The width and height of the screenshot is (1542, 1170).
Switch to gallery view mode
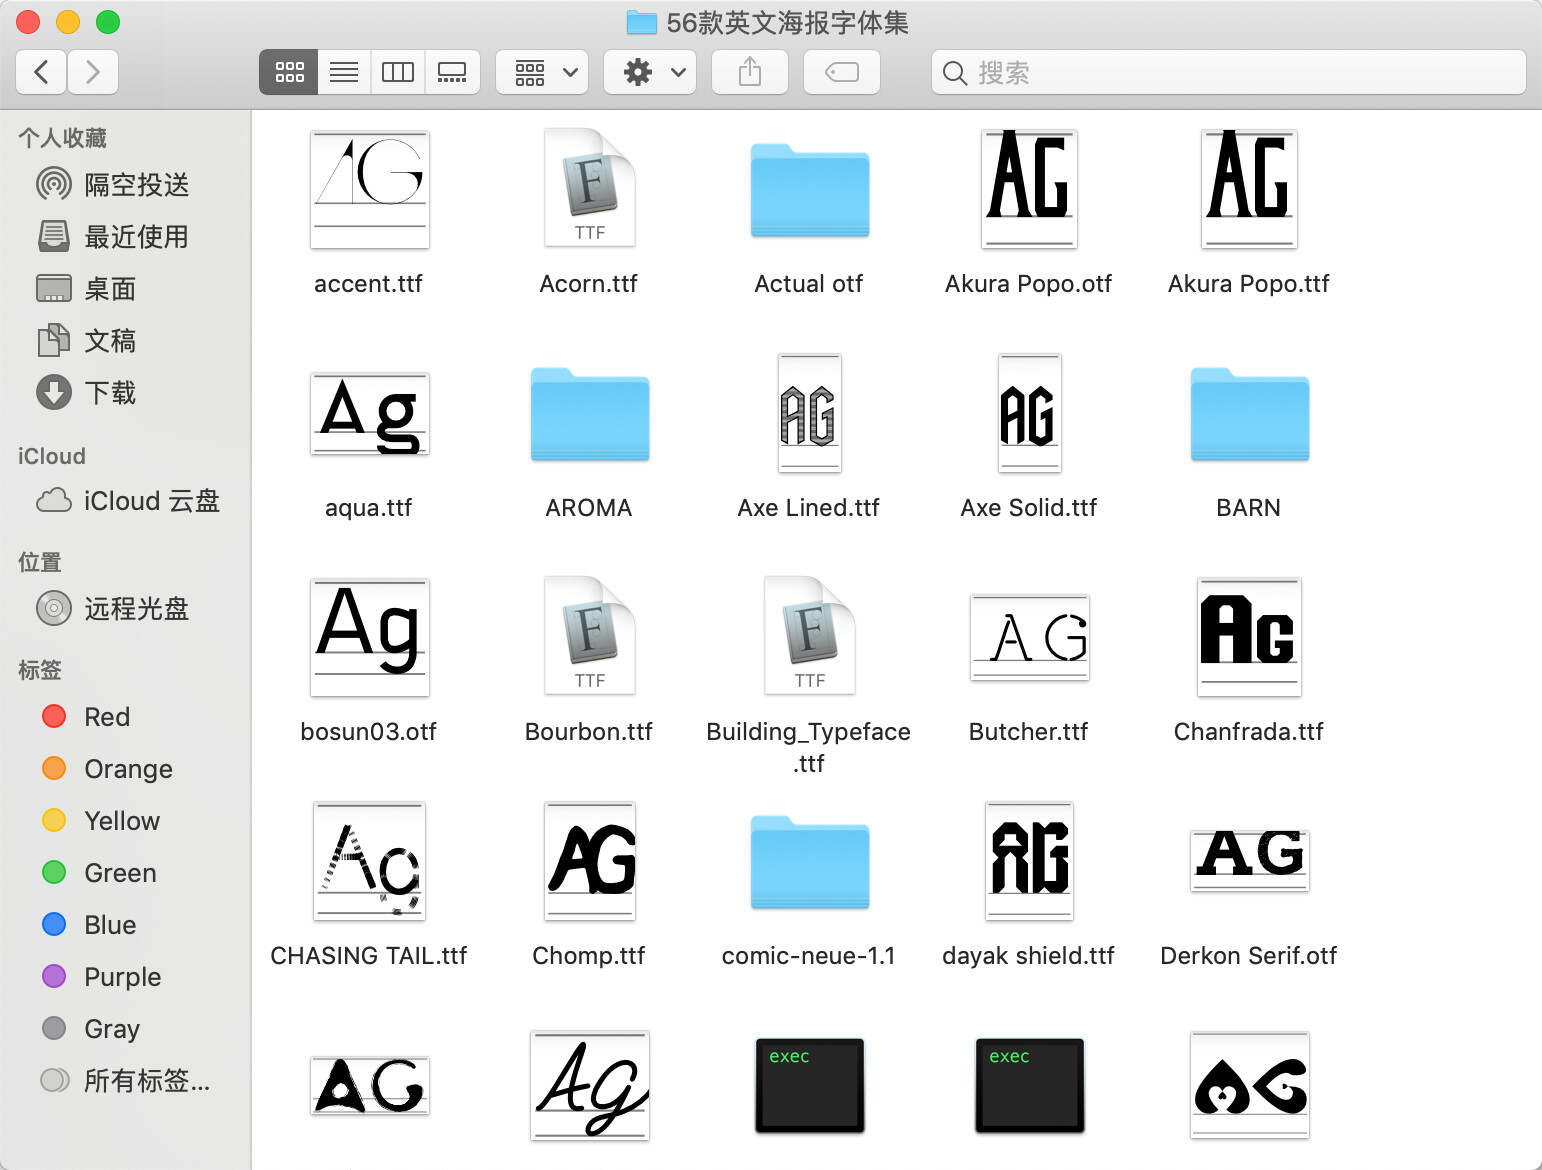(x=452, y=72)
